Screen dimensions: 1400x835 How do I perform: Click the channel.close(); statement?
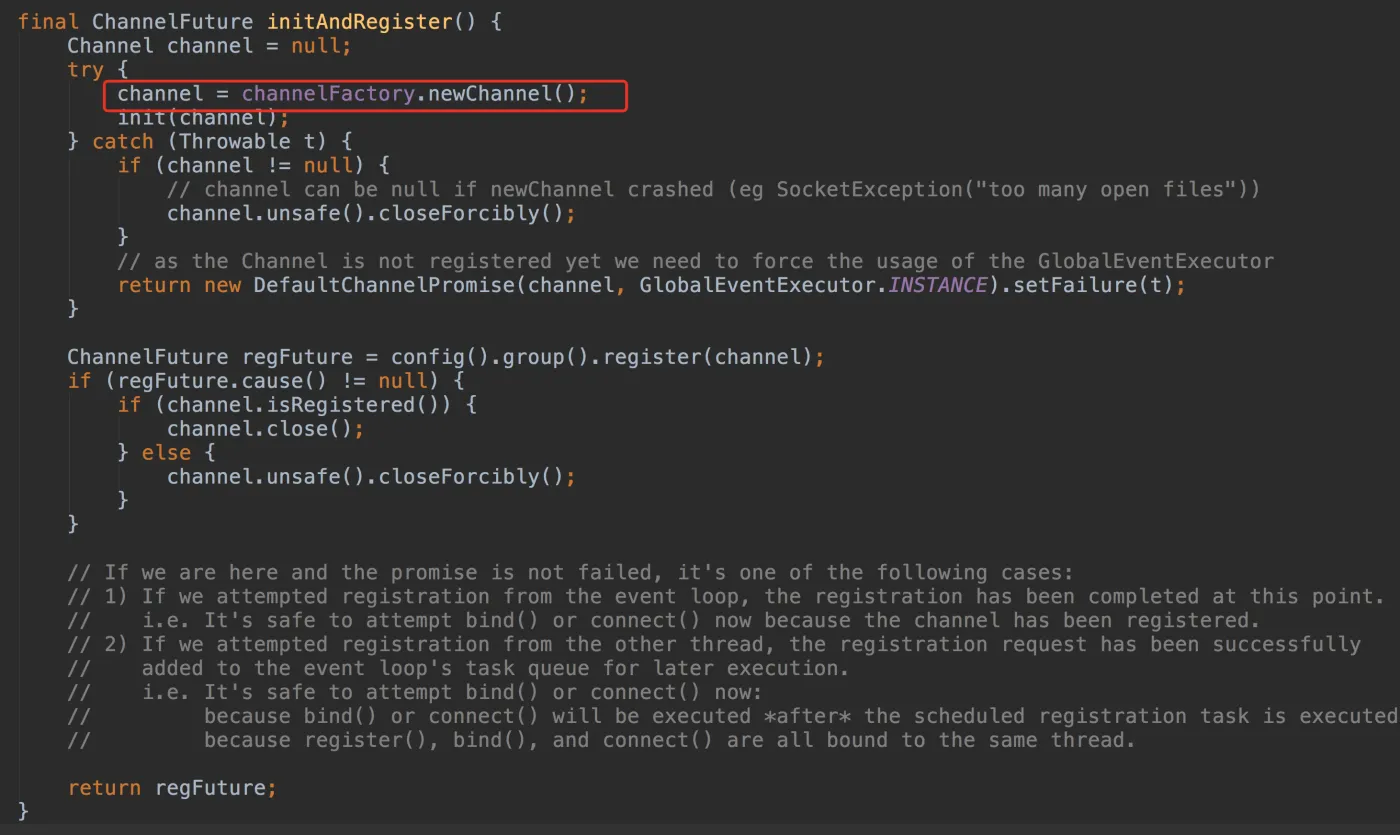click(265, 429)
